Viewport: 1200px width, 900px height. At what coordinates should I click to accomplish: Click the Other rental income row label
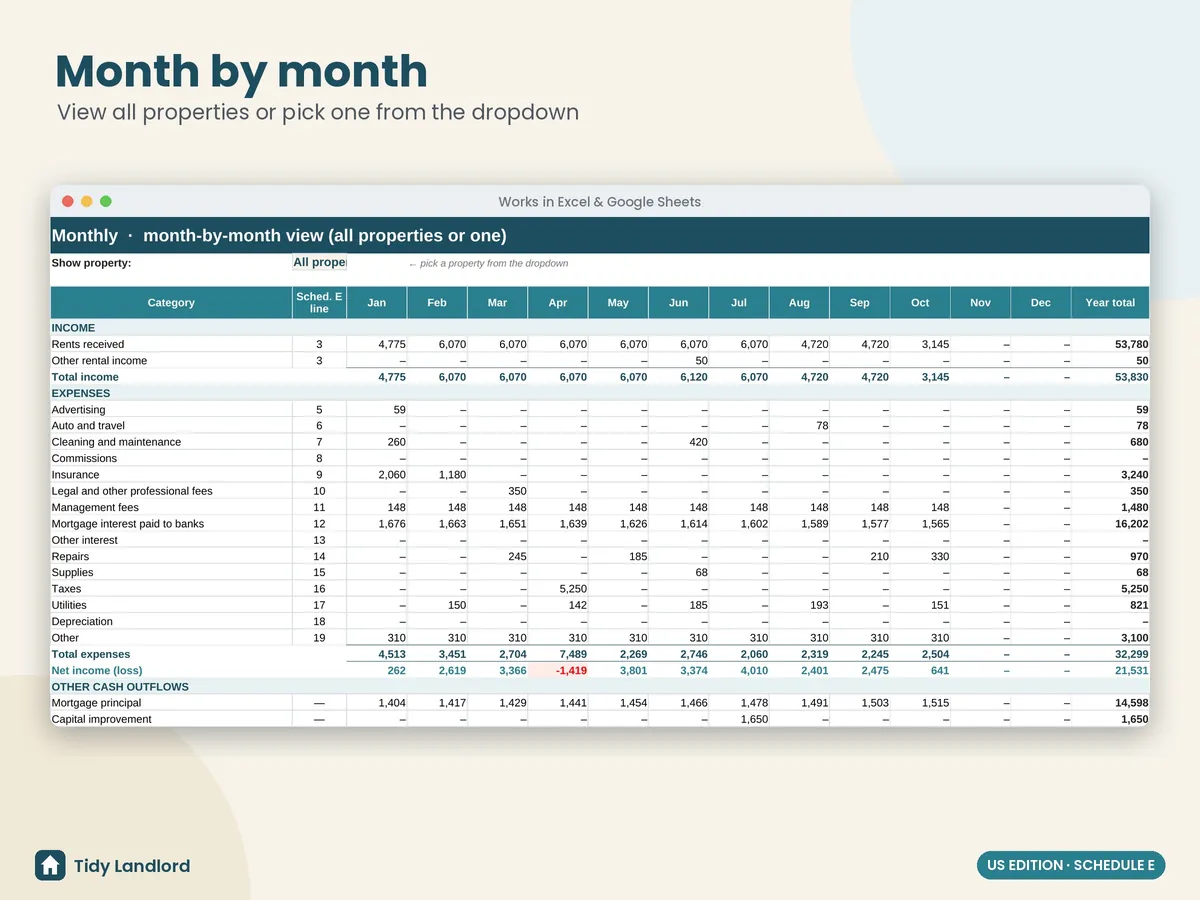(x=99, y=360)
